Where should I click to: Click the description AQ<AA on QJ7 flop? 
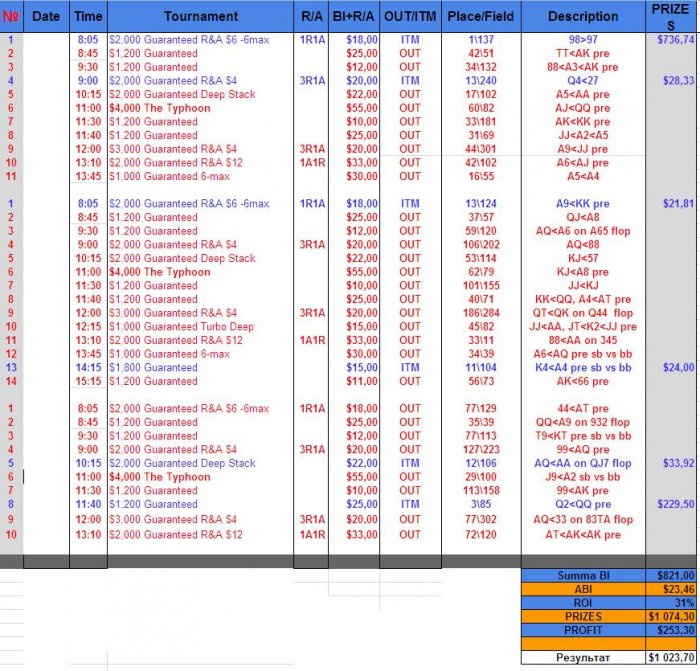click(583, 463)
